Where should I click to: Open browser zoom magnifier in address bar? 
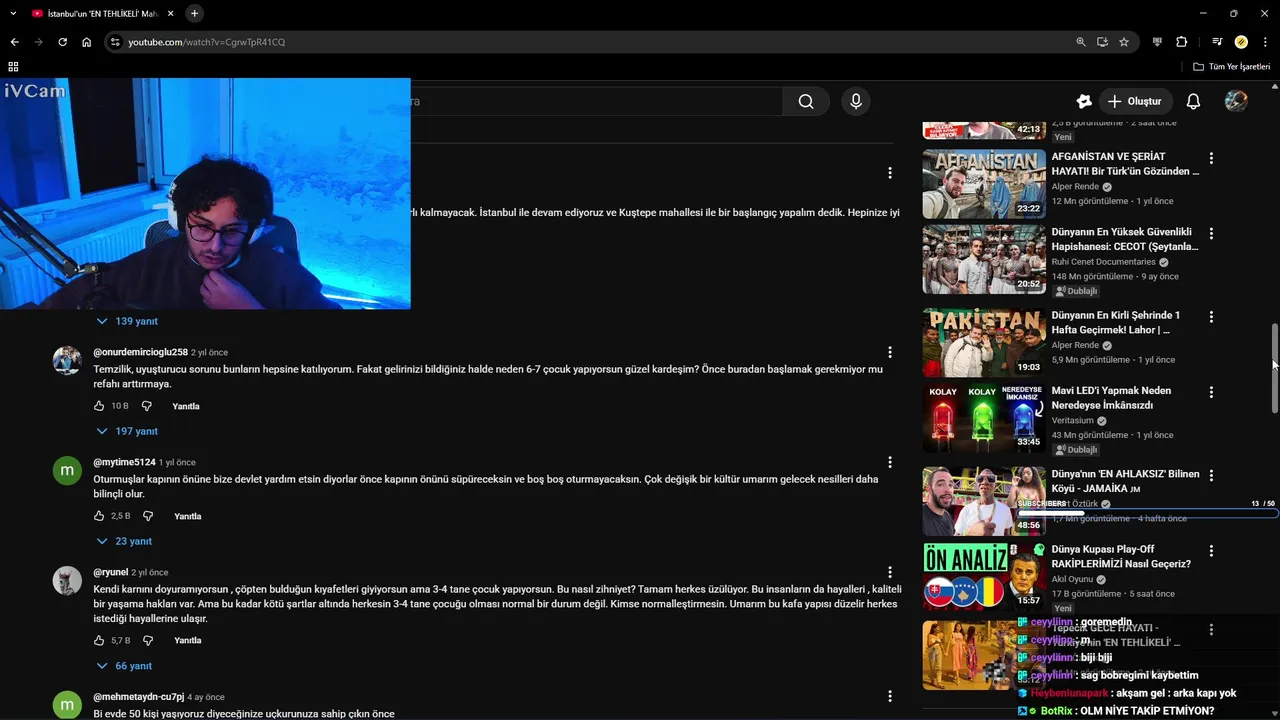pos(1080,42)
